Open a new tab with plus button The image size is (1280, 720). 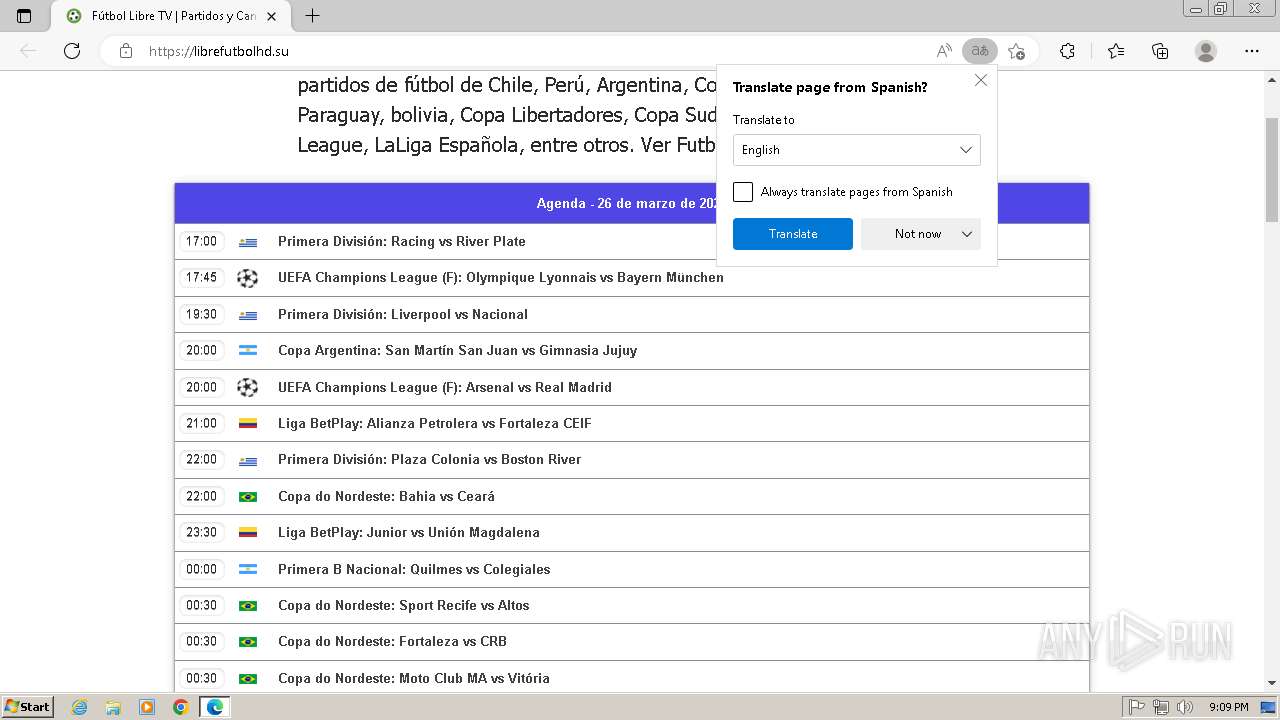[312, 16]
